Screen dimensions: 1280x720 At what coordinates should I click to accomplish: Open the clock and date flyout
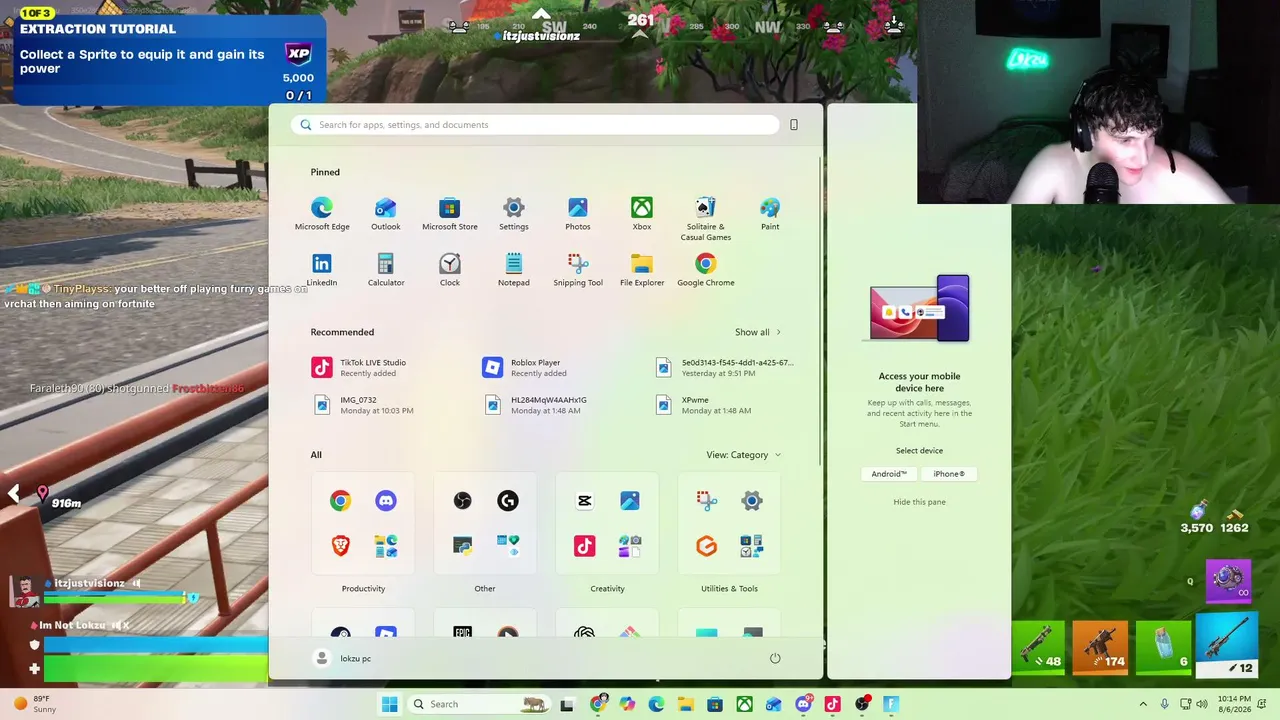click(1232, 704)
